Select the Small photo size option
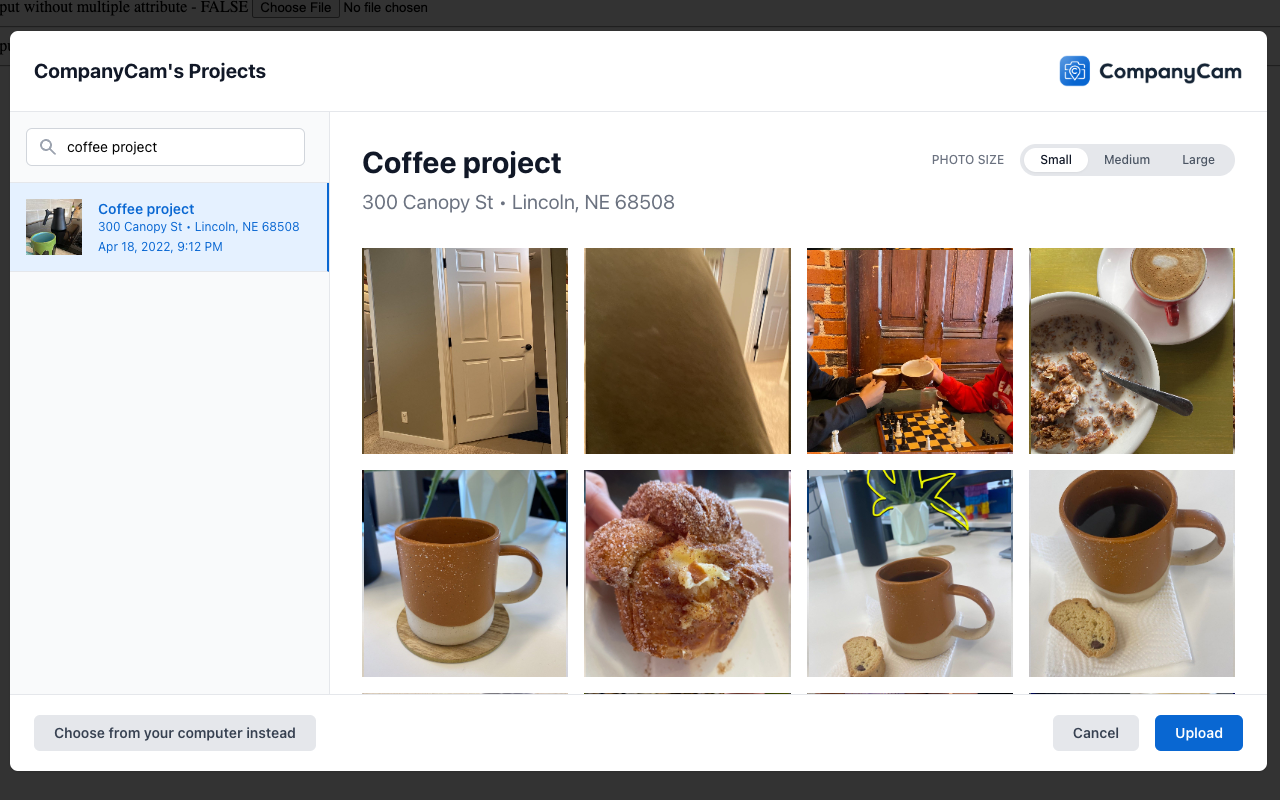 coord(1056,159)
